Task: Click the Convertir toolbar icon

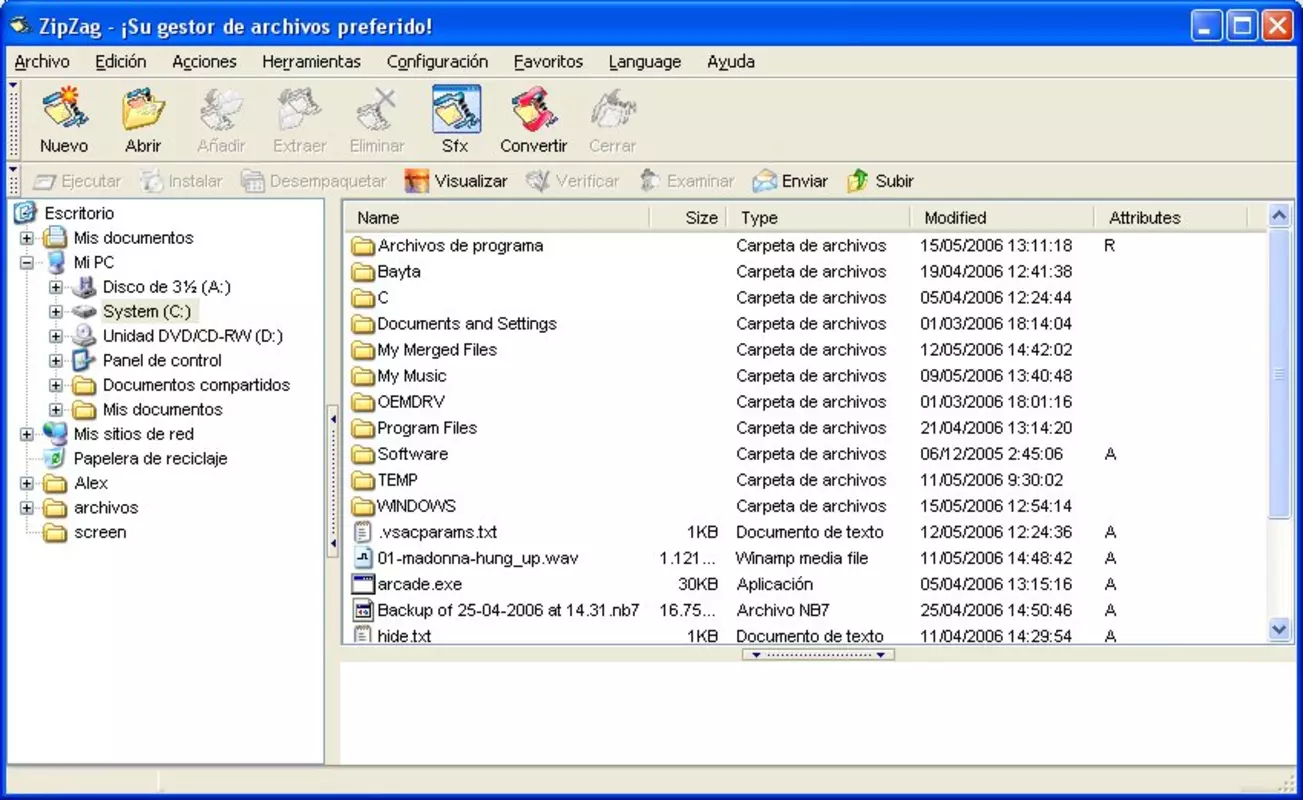Action: tap(533, 110)
